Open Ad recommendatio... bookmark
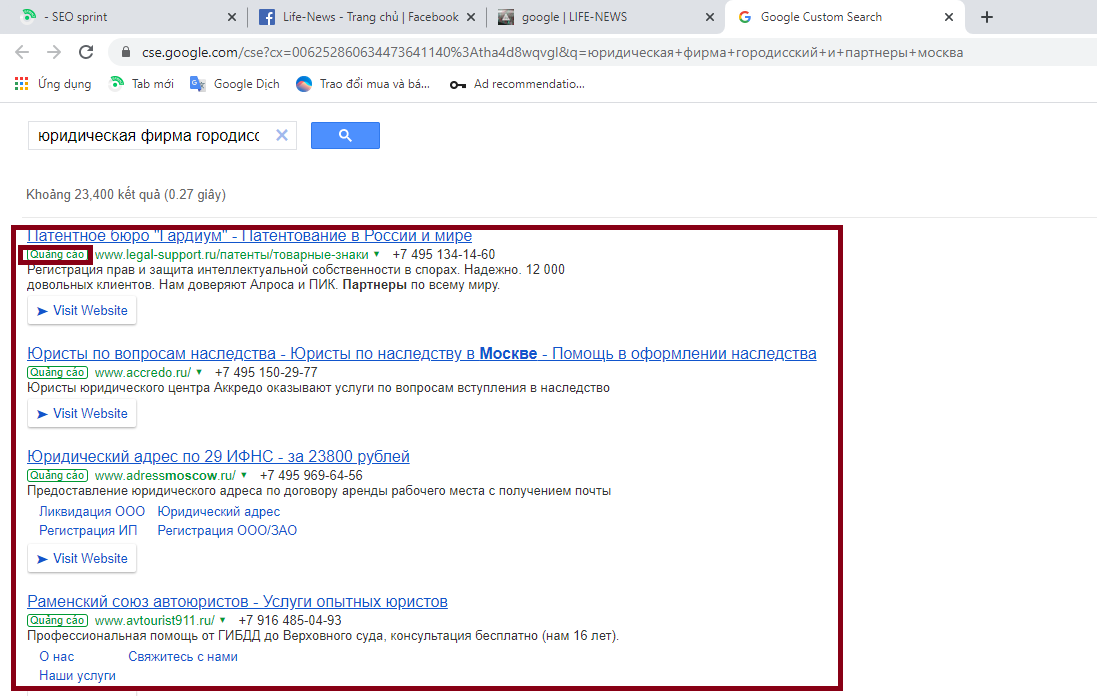 pyautogui.click(x=517, y=84)
